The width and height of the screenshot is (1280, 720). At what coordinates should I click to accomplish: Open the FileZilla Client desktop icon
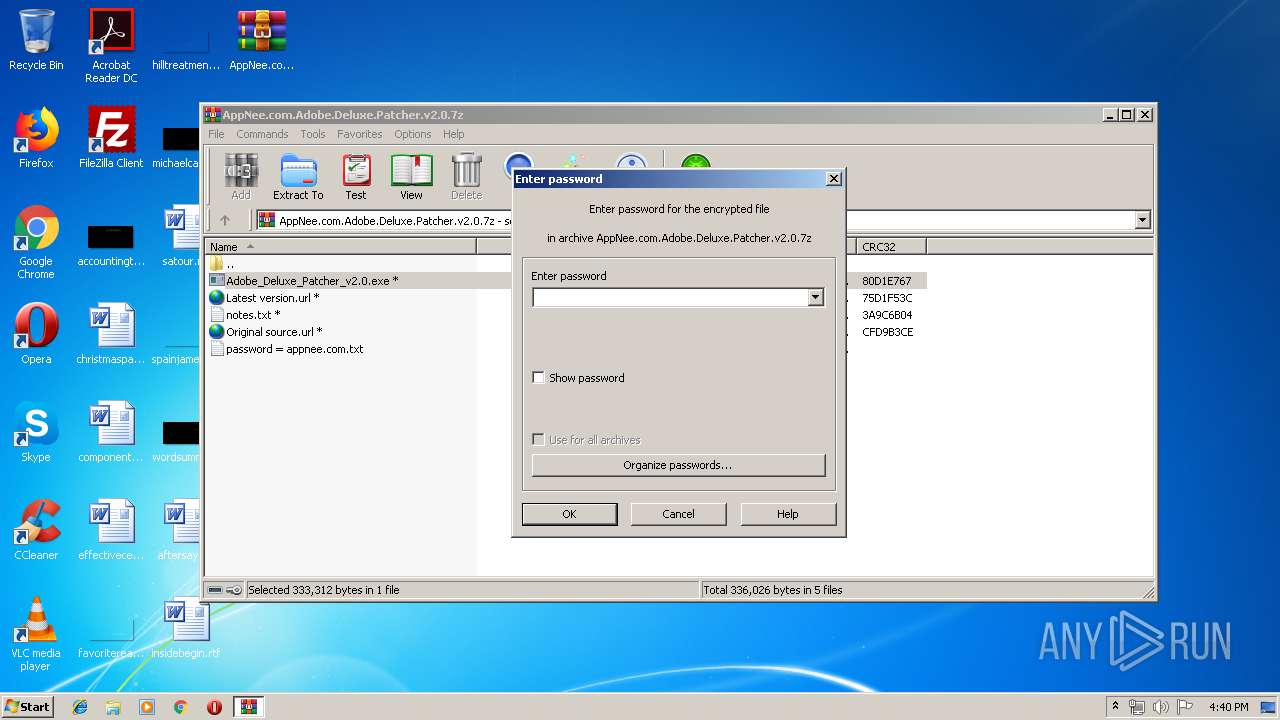pyautogui.click(x=111, y=138)
